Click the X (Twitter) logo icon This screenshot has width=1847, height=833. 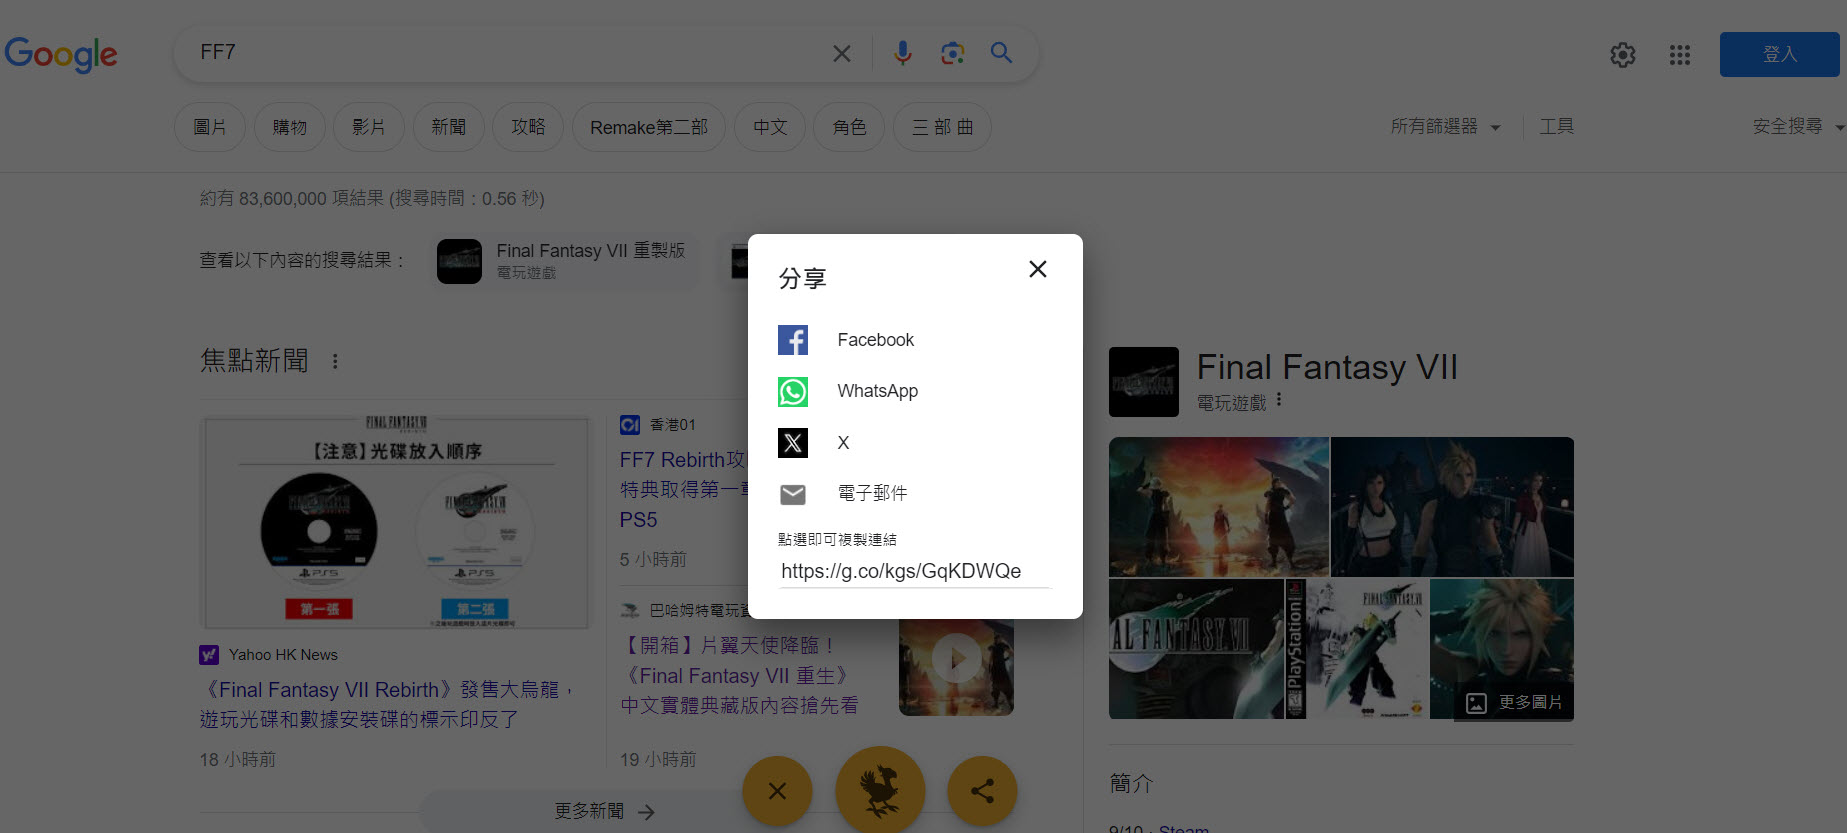click(793, 442)
